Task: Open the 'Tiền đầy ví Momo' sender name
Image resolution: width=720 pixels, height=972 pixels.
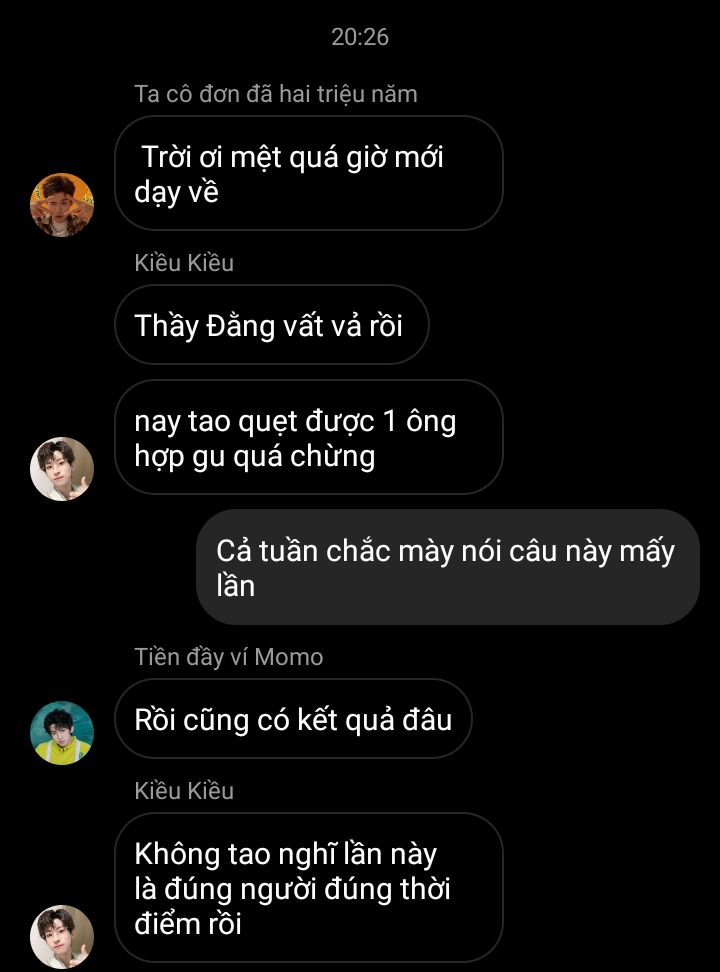Action: [x=229, y=657]
